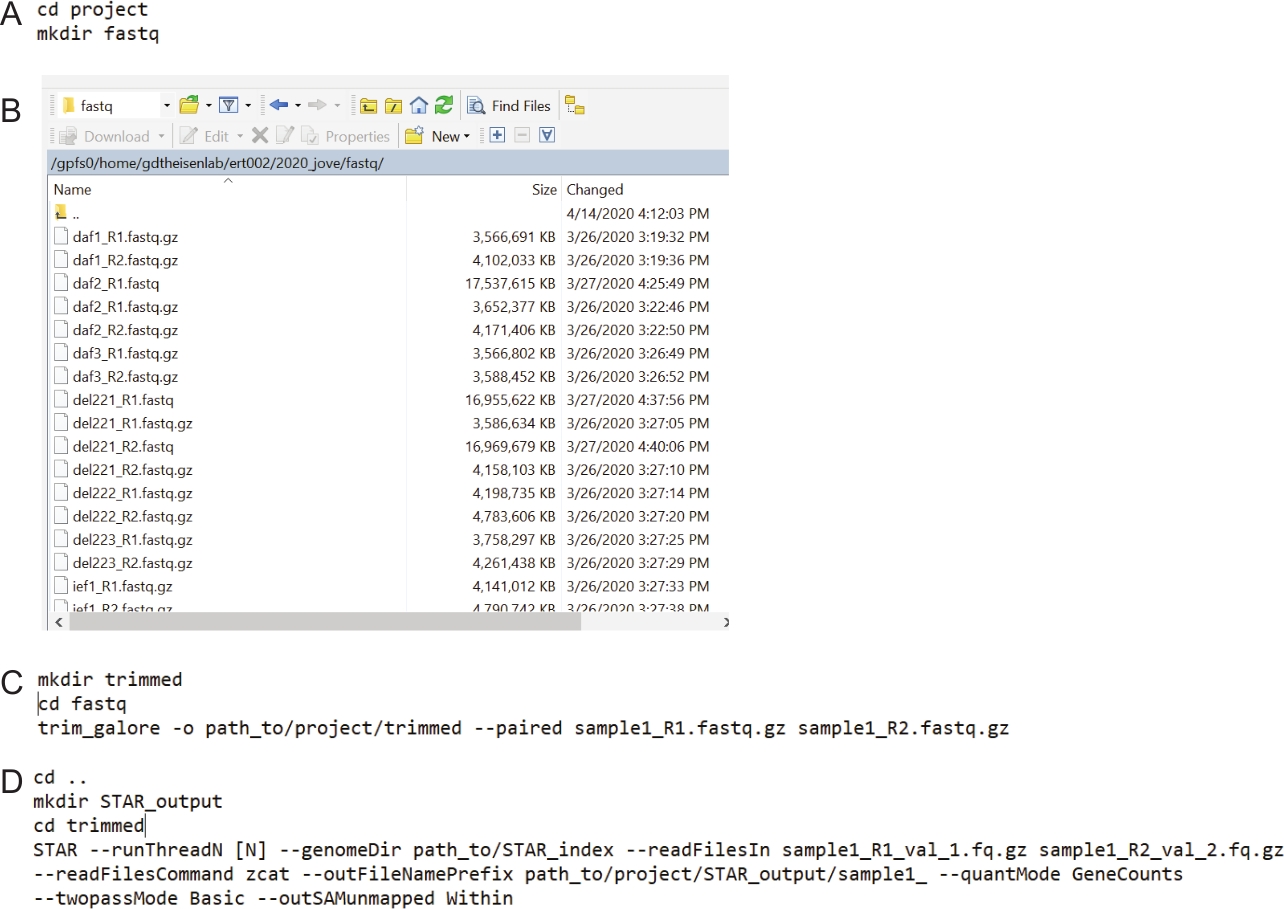The height and width of the screenshot is (909, 1284).
Task: Sort by the Changed column header
Action: 645,189
